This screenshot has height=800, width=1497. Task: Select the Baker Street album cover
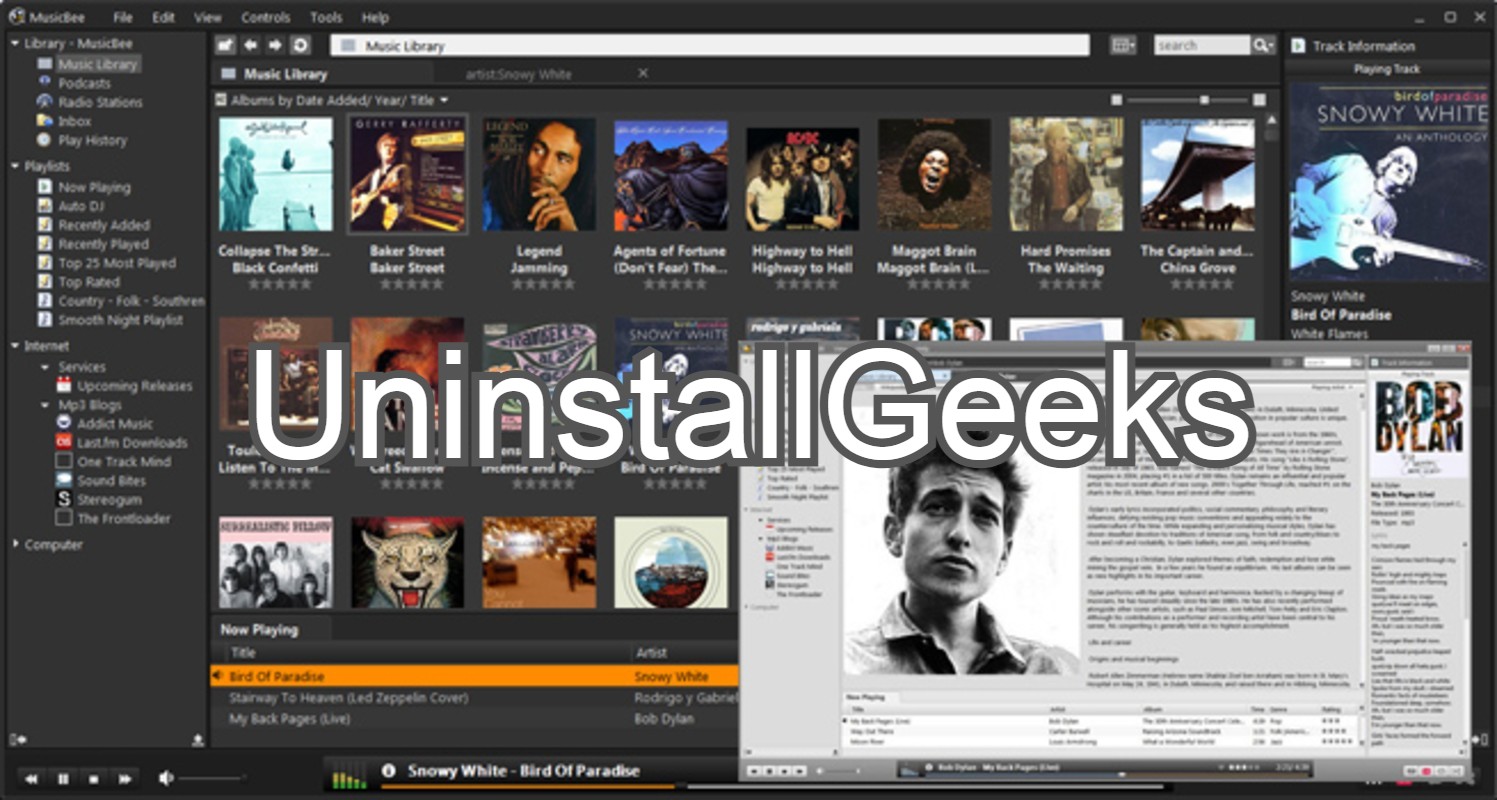pos(407,174)
